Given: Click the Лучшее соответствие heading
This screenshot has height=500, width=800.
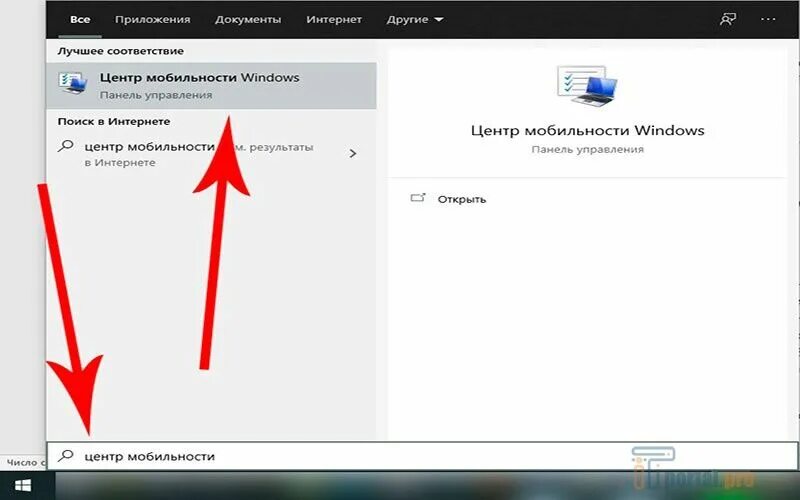Looking at the screenshot, I should (x=120, y=51).
